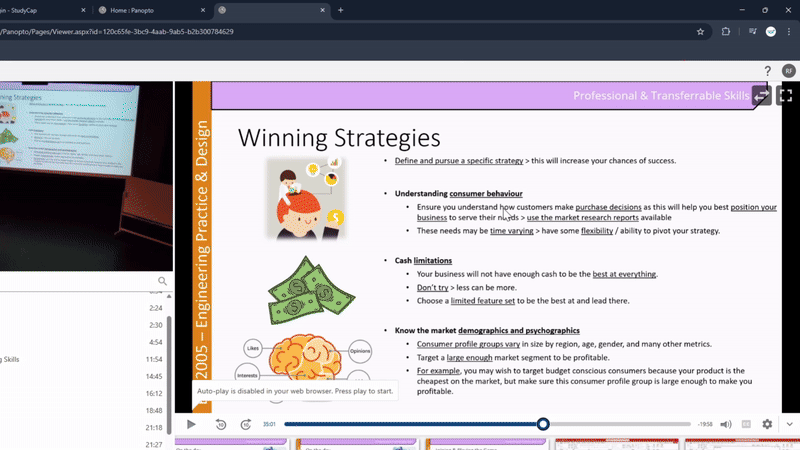Click 'Define and pursue a specific strategy' text
The width and height of the screenshot is (800, 450).
[459, 161]
